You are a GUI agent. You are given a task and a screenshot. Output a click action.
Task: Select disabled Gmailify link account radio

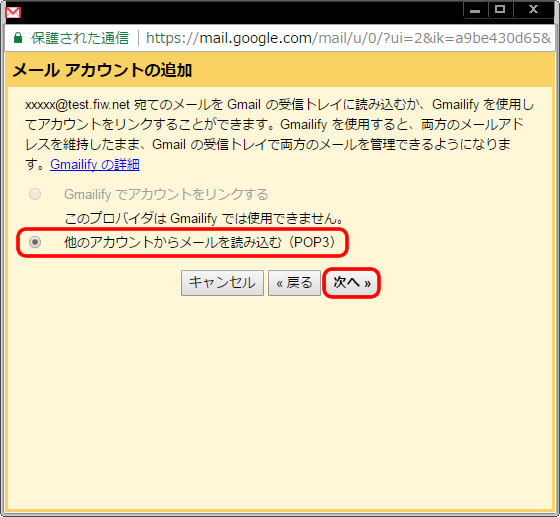coord(35,194)
